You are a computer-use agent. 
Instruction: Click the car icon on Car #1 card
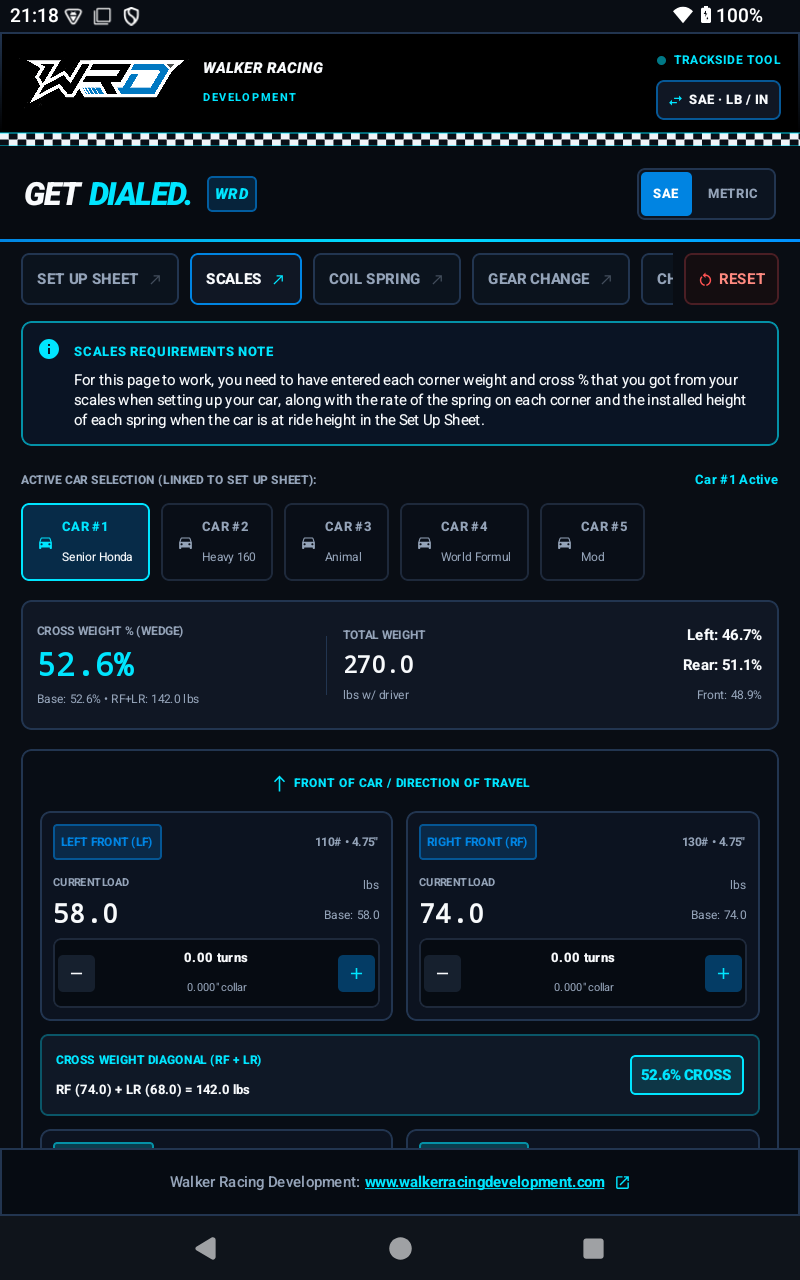point(45,543)
